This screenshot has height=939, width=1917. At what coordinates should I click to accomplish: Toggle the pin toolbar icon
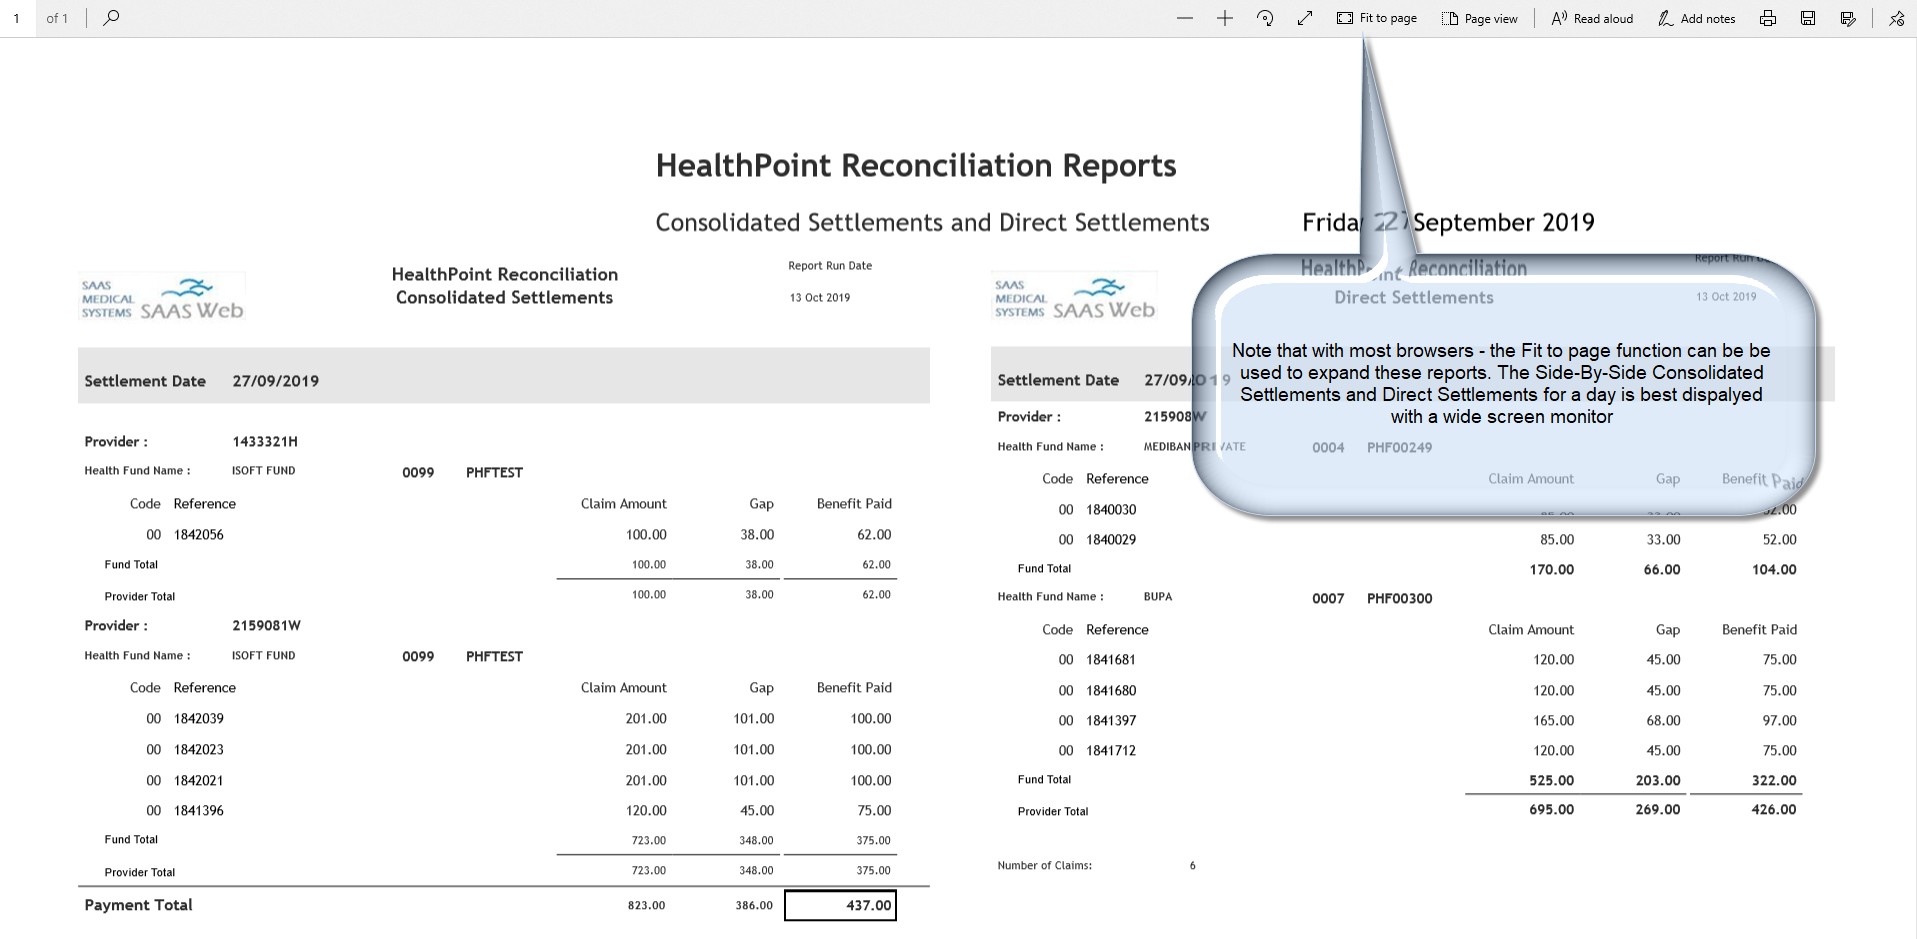(x=1896, y=18)
